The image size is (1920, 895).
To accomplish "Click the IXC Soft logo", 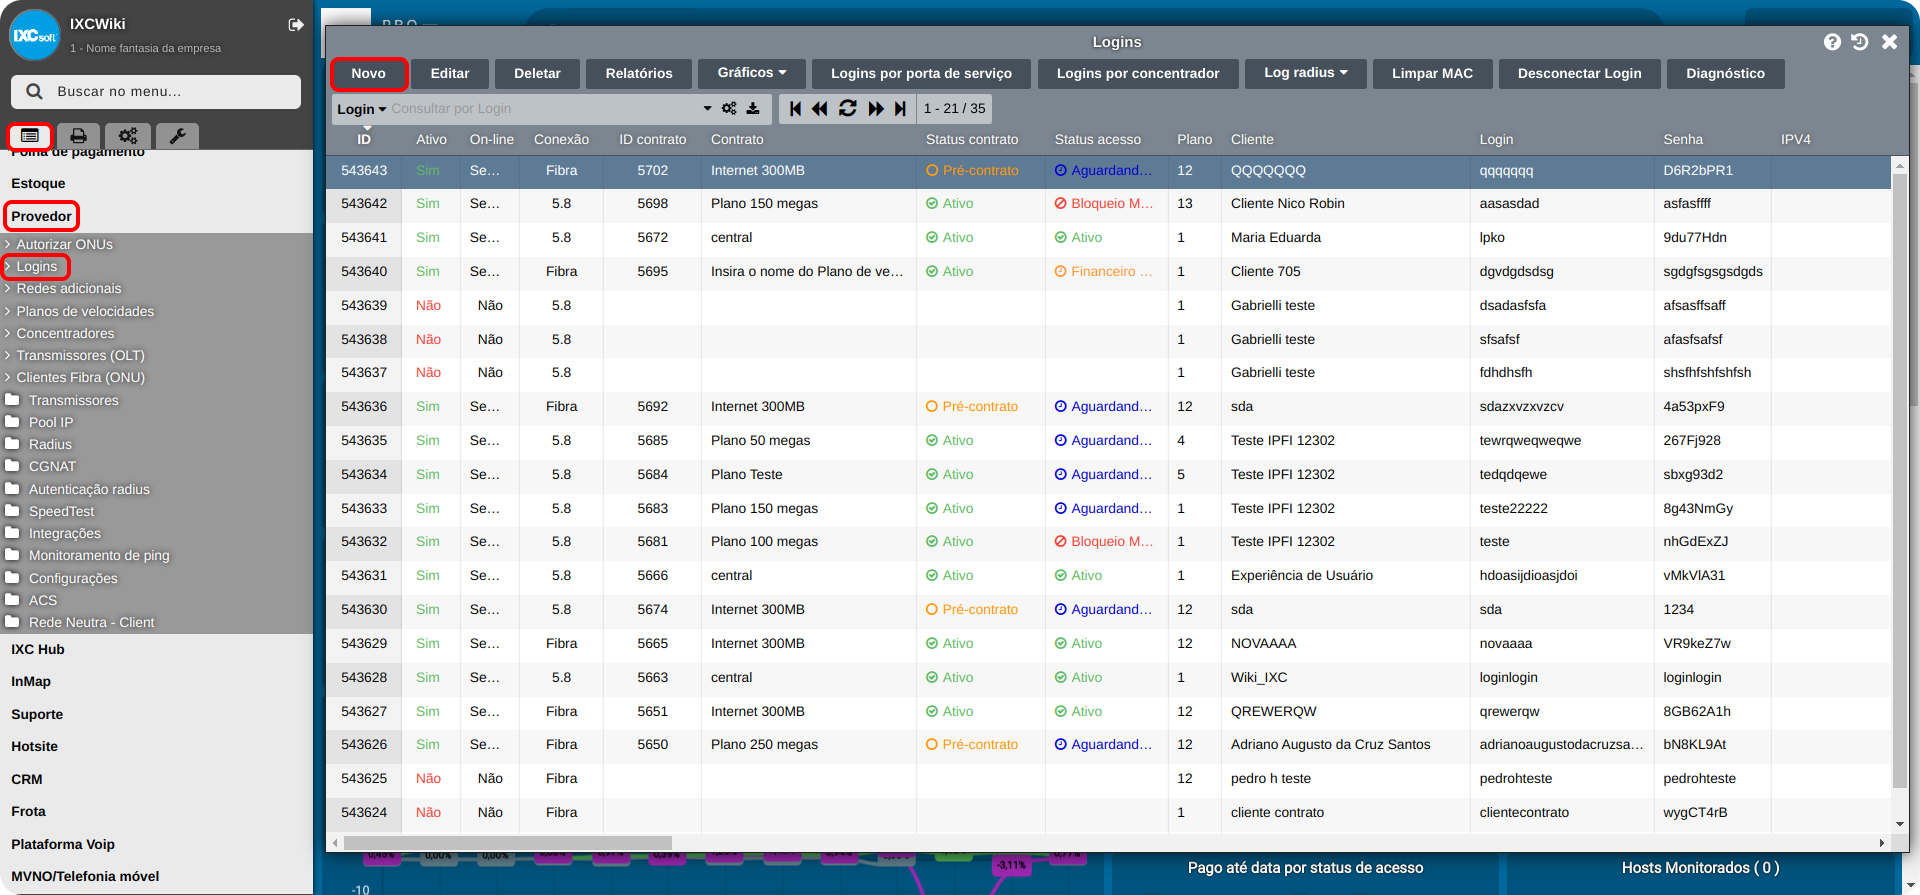I will pyautogui.click(x=34, y=35).
